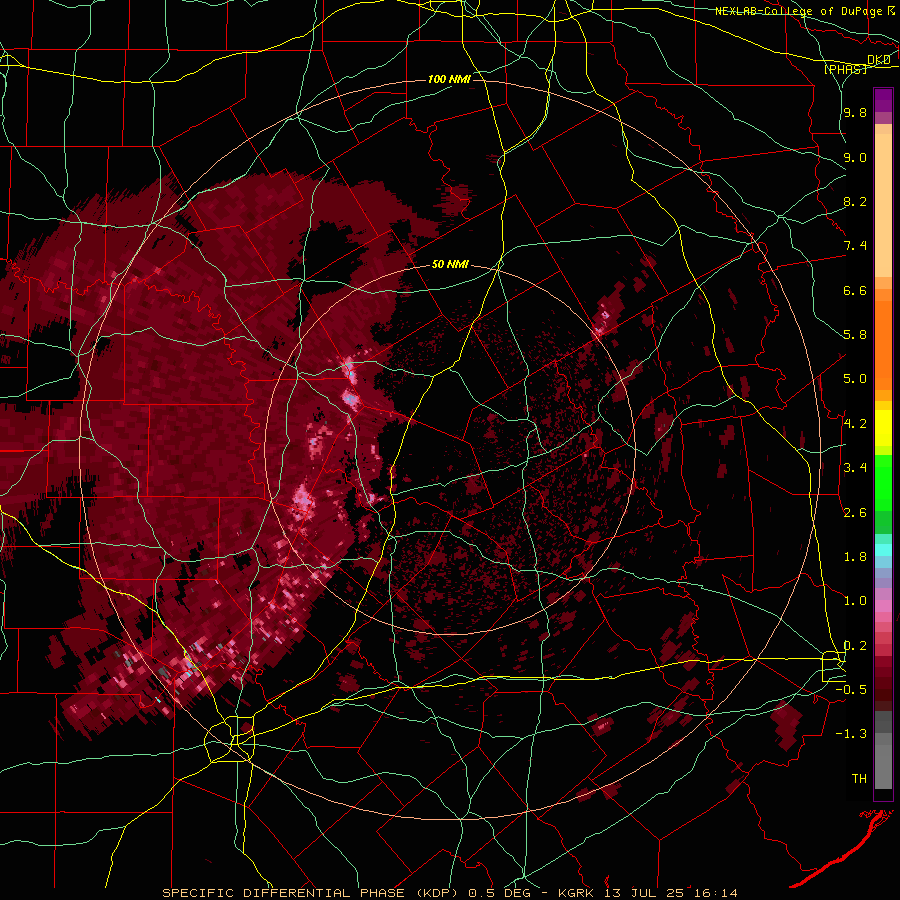This screenshot has width=900, height=900.
Task: Click the 100 NMI range ring label
Action: 449,79
